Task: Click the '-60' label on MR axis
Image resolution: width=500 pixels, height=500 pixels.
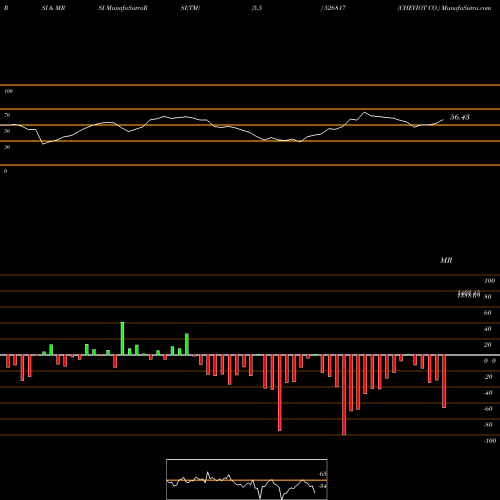Action: (488, 409)
